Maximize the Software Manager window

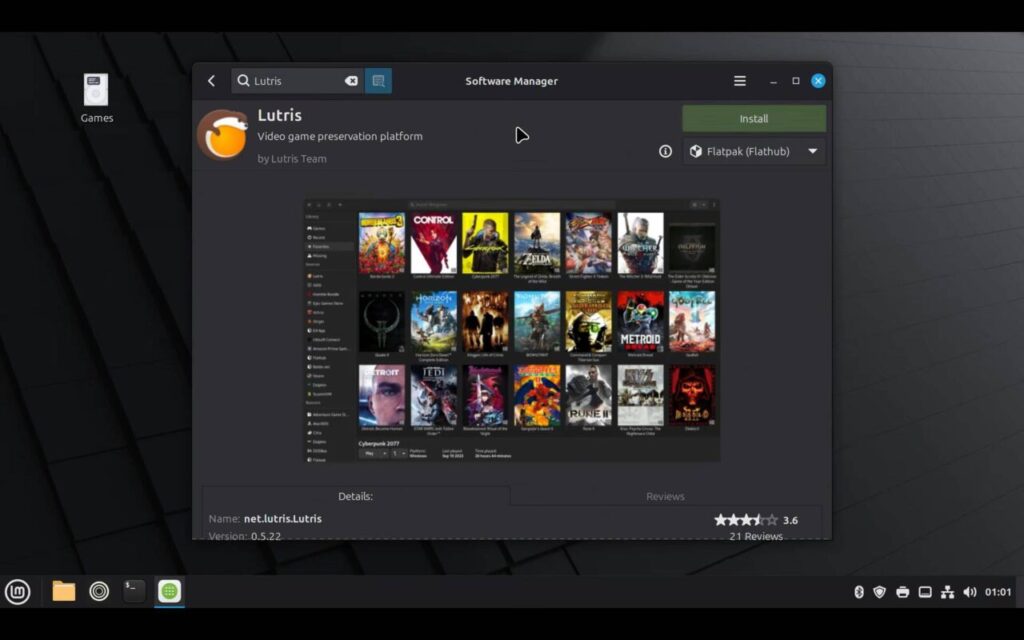(x=795, y=81)
